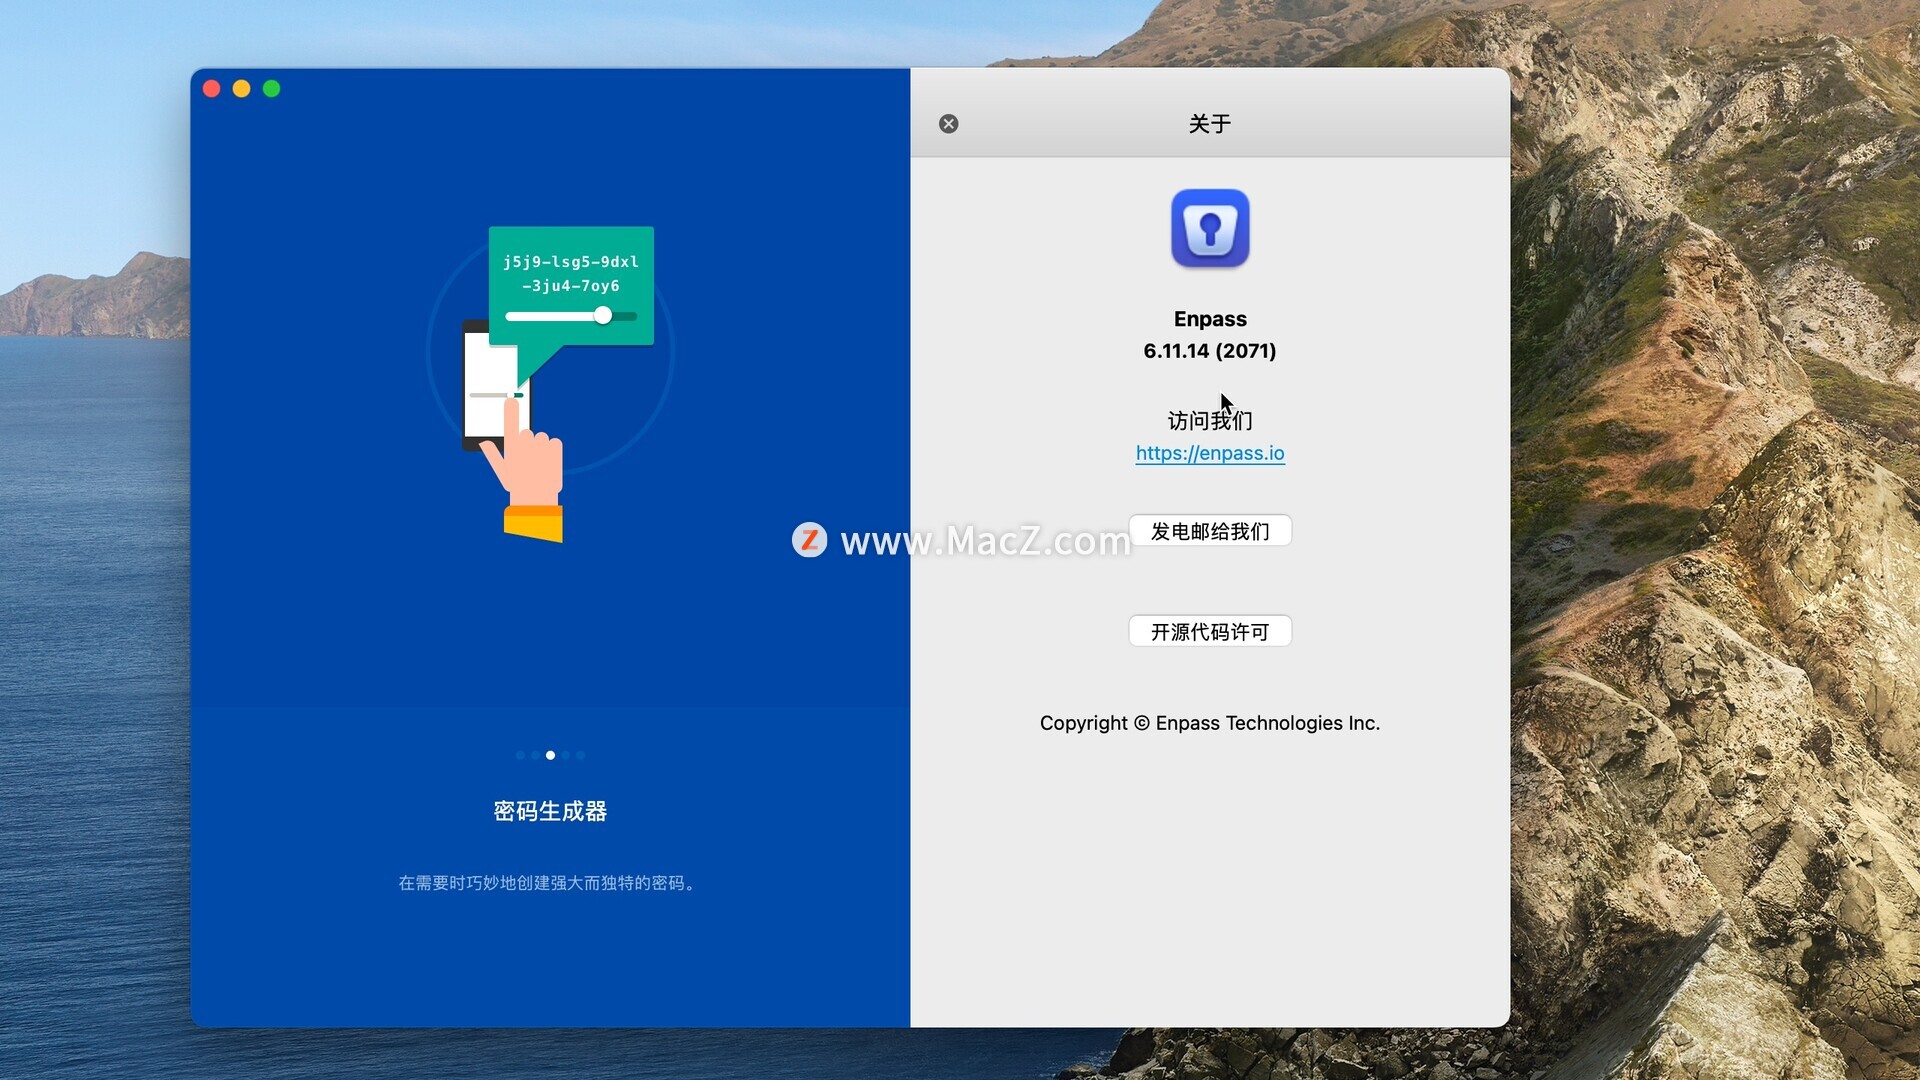Click the 密码生成器 heading
Viewport: 1920px width, 1080px height.
(x=550, y=811)
